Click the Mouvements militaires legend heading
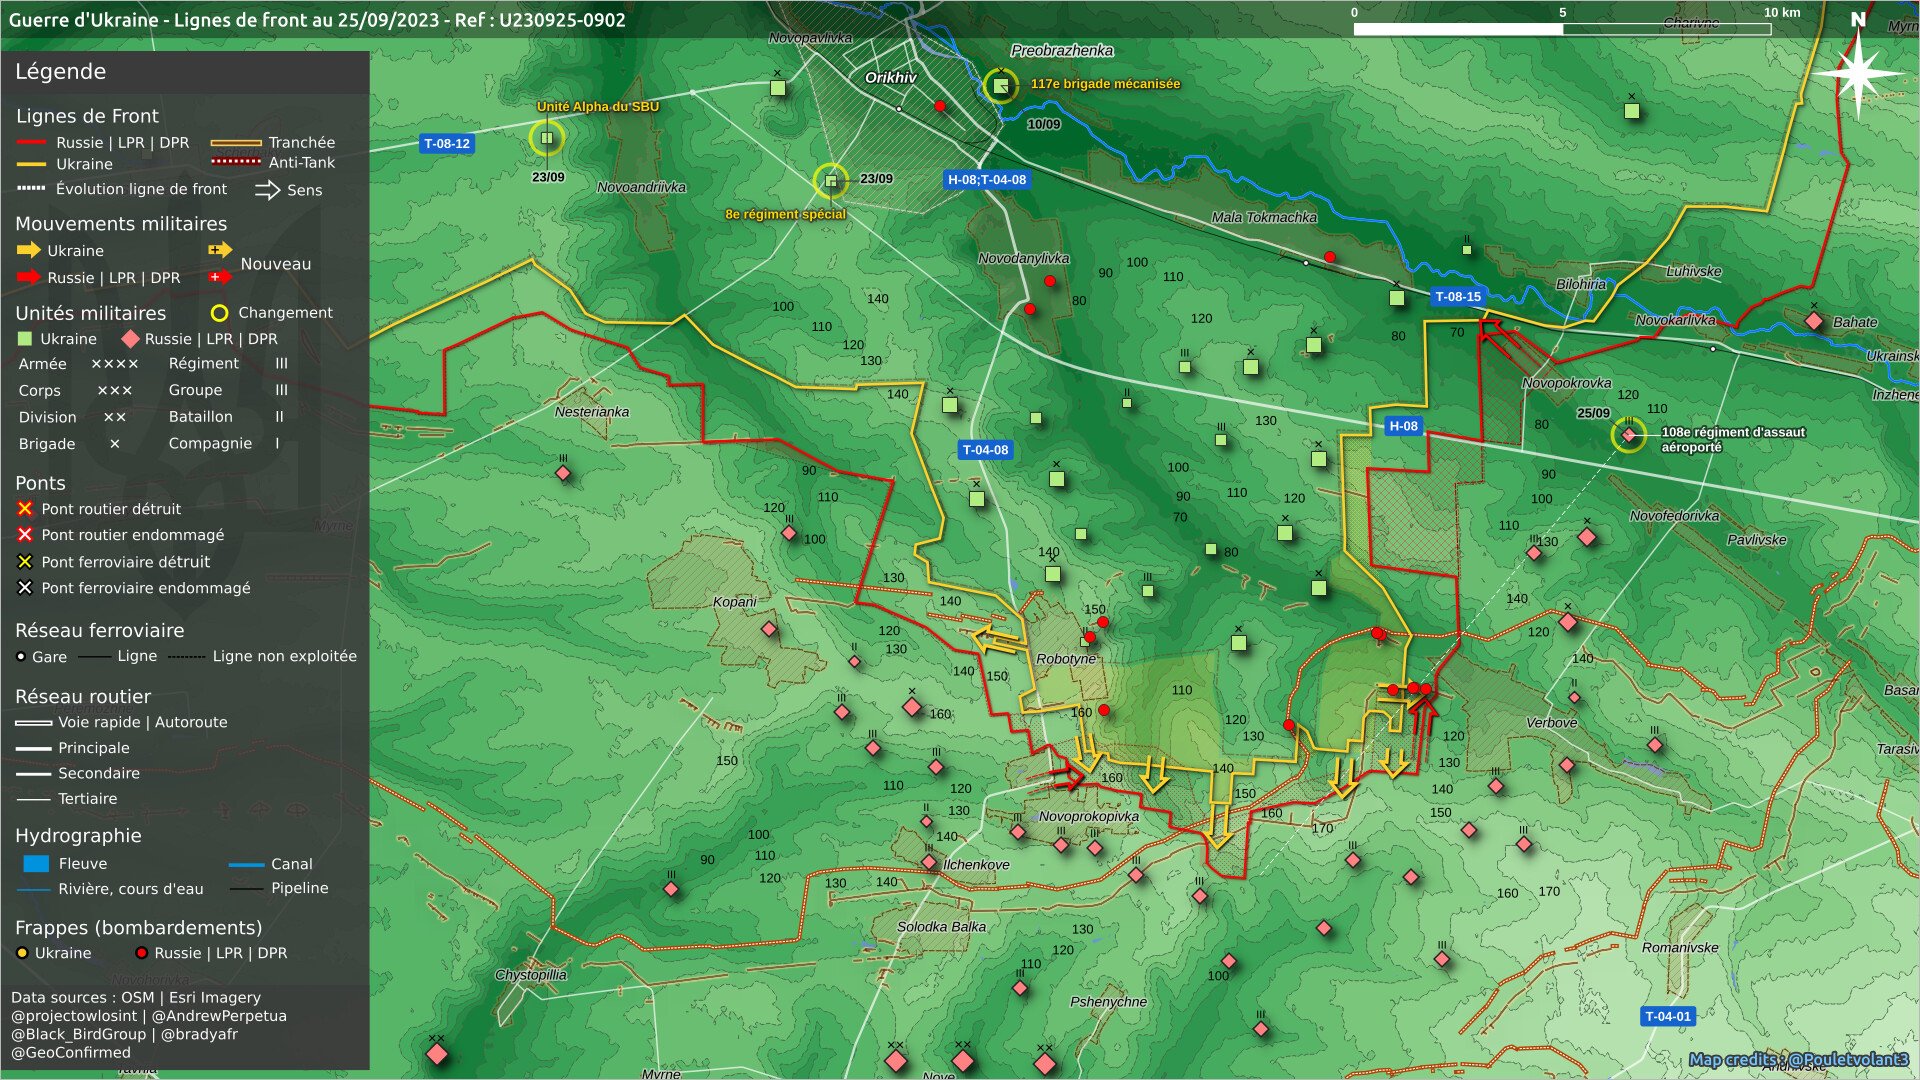The image size is (1920, 1080). click(121, 224)
